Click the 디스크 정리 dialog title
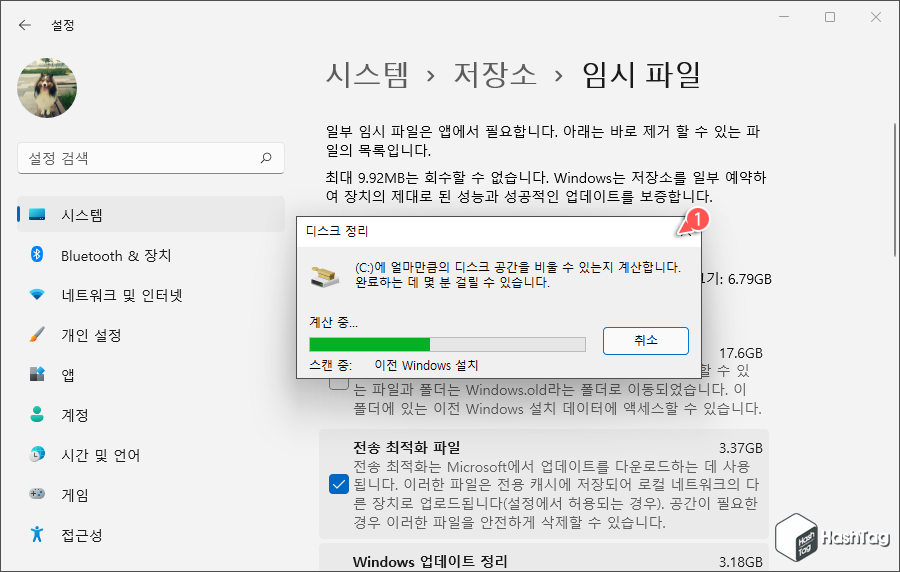Screen dimensions: 900x572 [x=337, y=231]
